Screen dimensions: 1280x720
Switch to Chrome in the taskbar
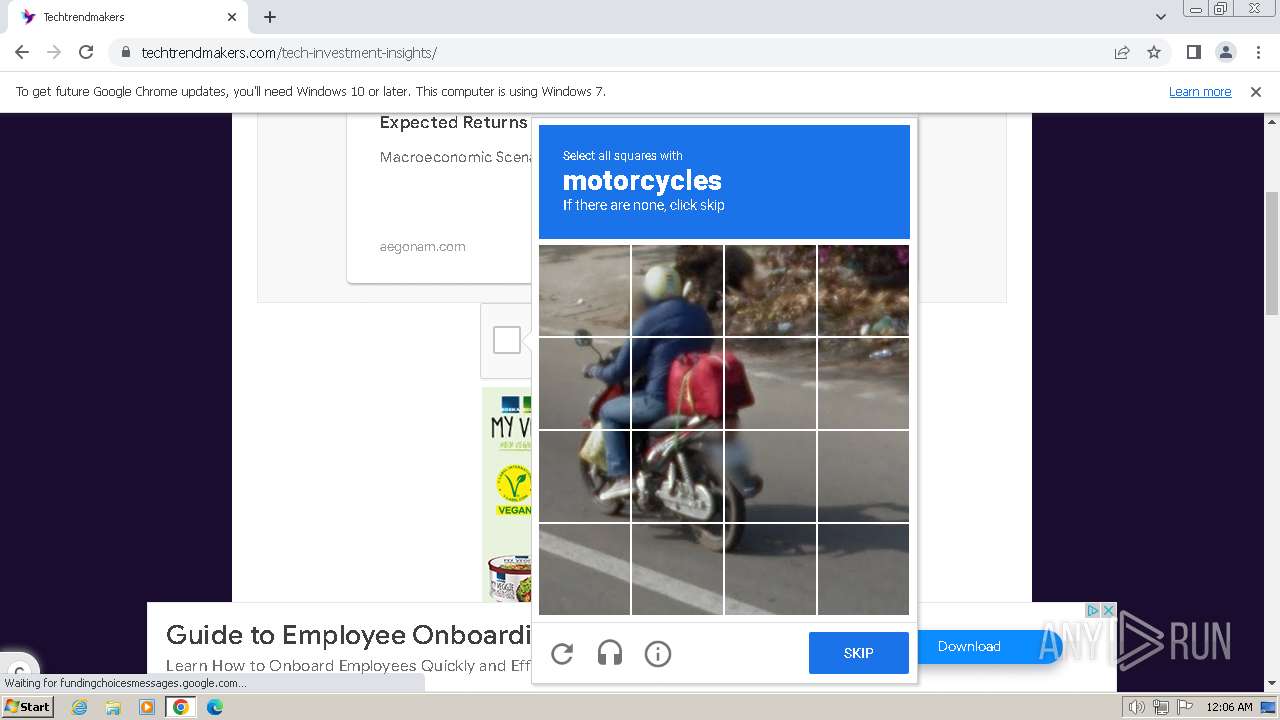tap(181, 707)
